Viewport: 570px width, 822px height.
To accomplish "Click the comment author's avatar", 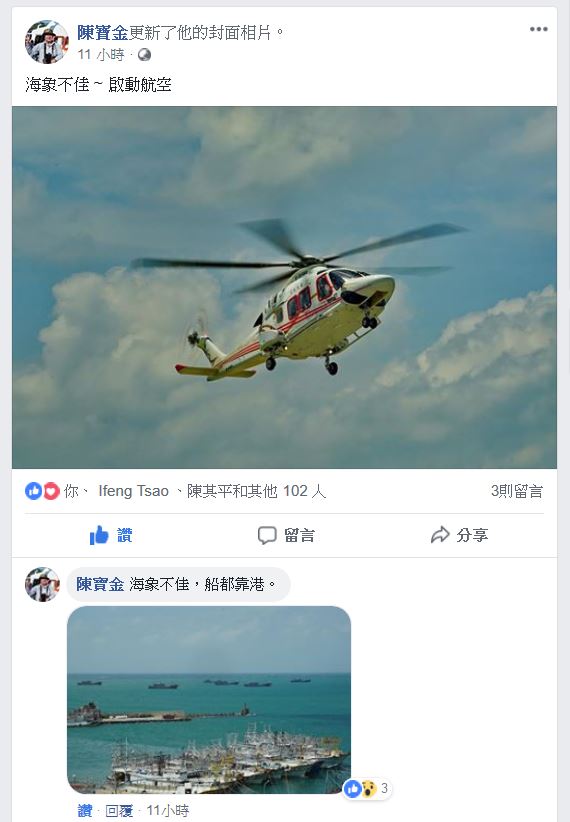I will (x=42, y=584).
